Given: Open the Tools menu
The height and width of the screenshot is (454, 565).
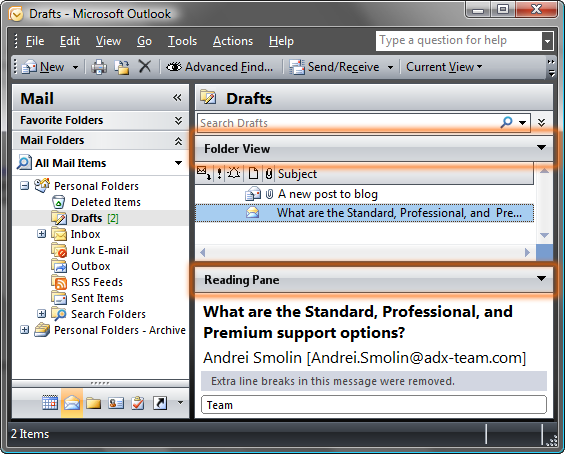Looking at the screenshot, I should coord(182,41).
